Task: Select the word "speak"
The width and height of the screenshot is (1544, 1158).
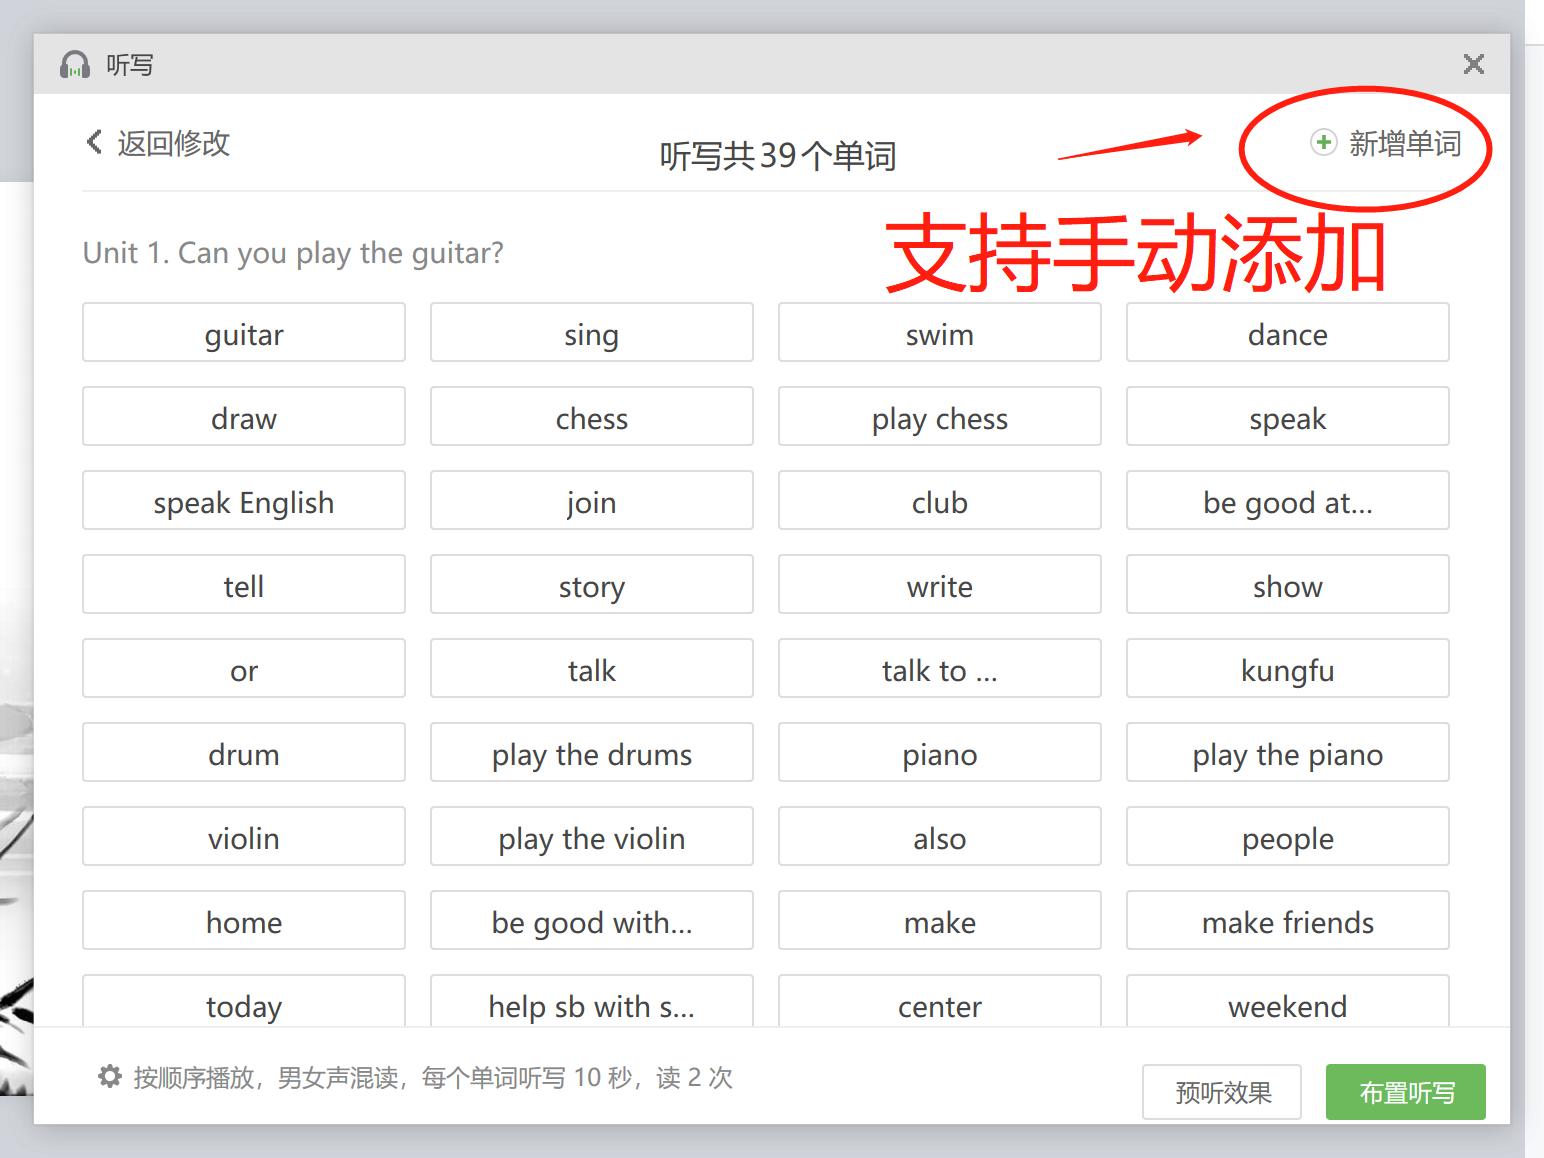Action: [x=1288, y=416]
